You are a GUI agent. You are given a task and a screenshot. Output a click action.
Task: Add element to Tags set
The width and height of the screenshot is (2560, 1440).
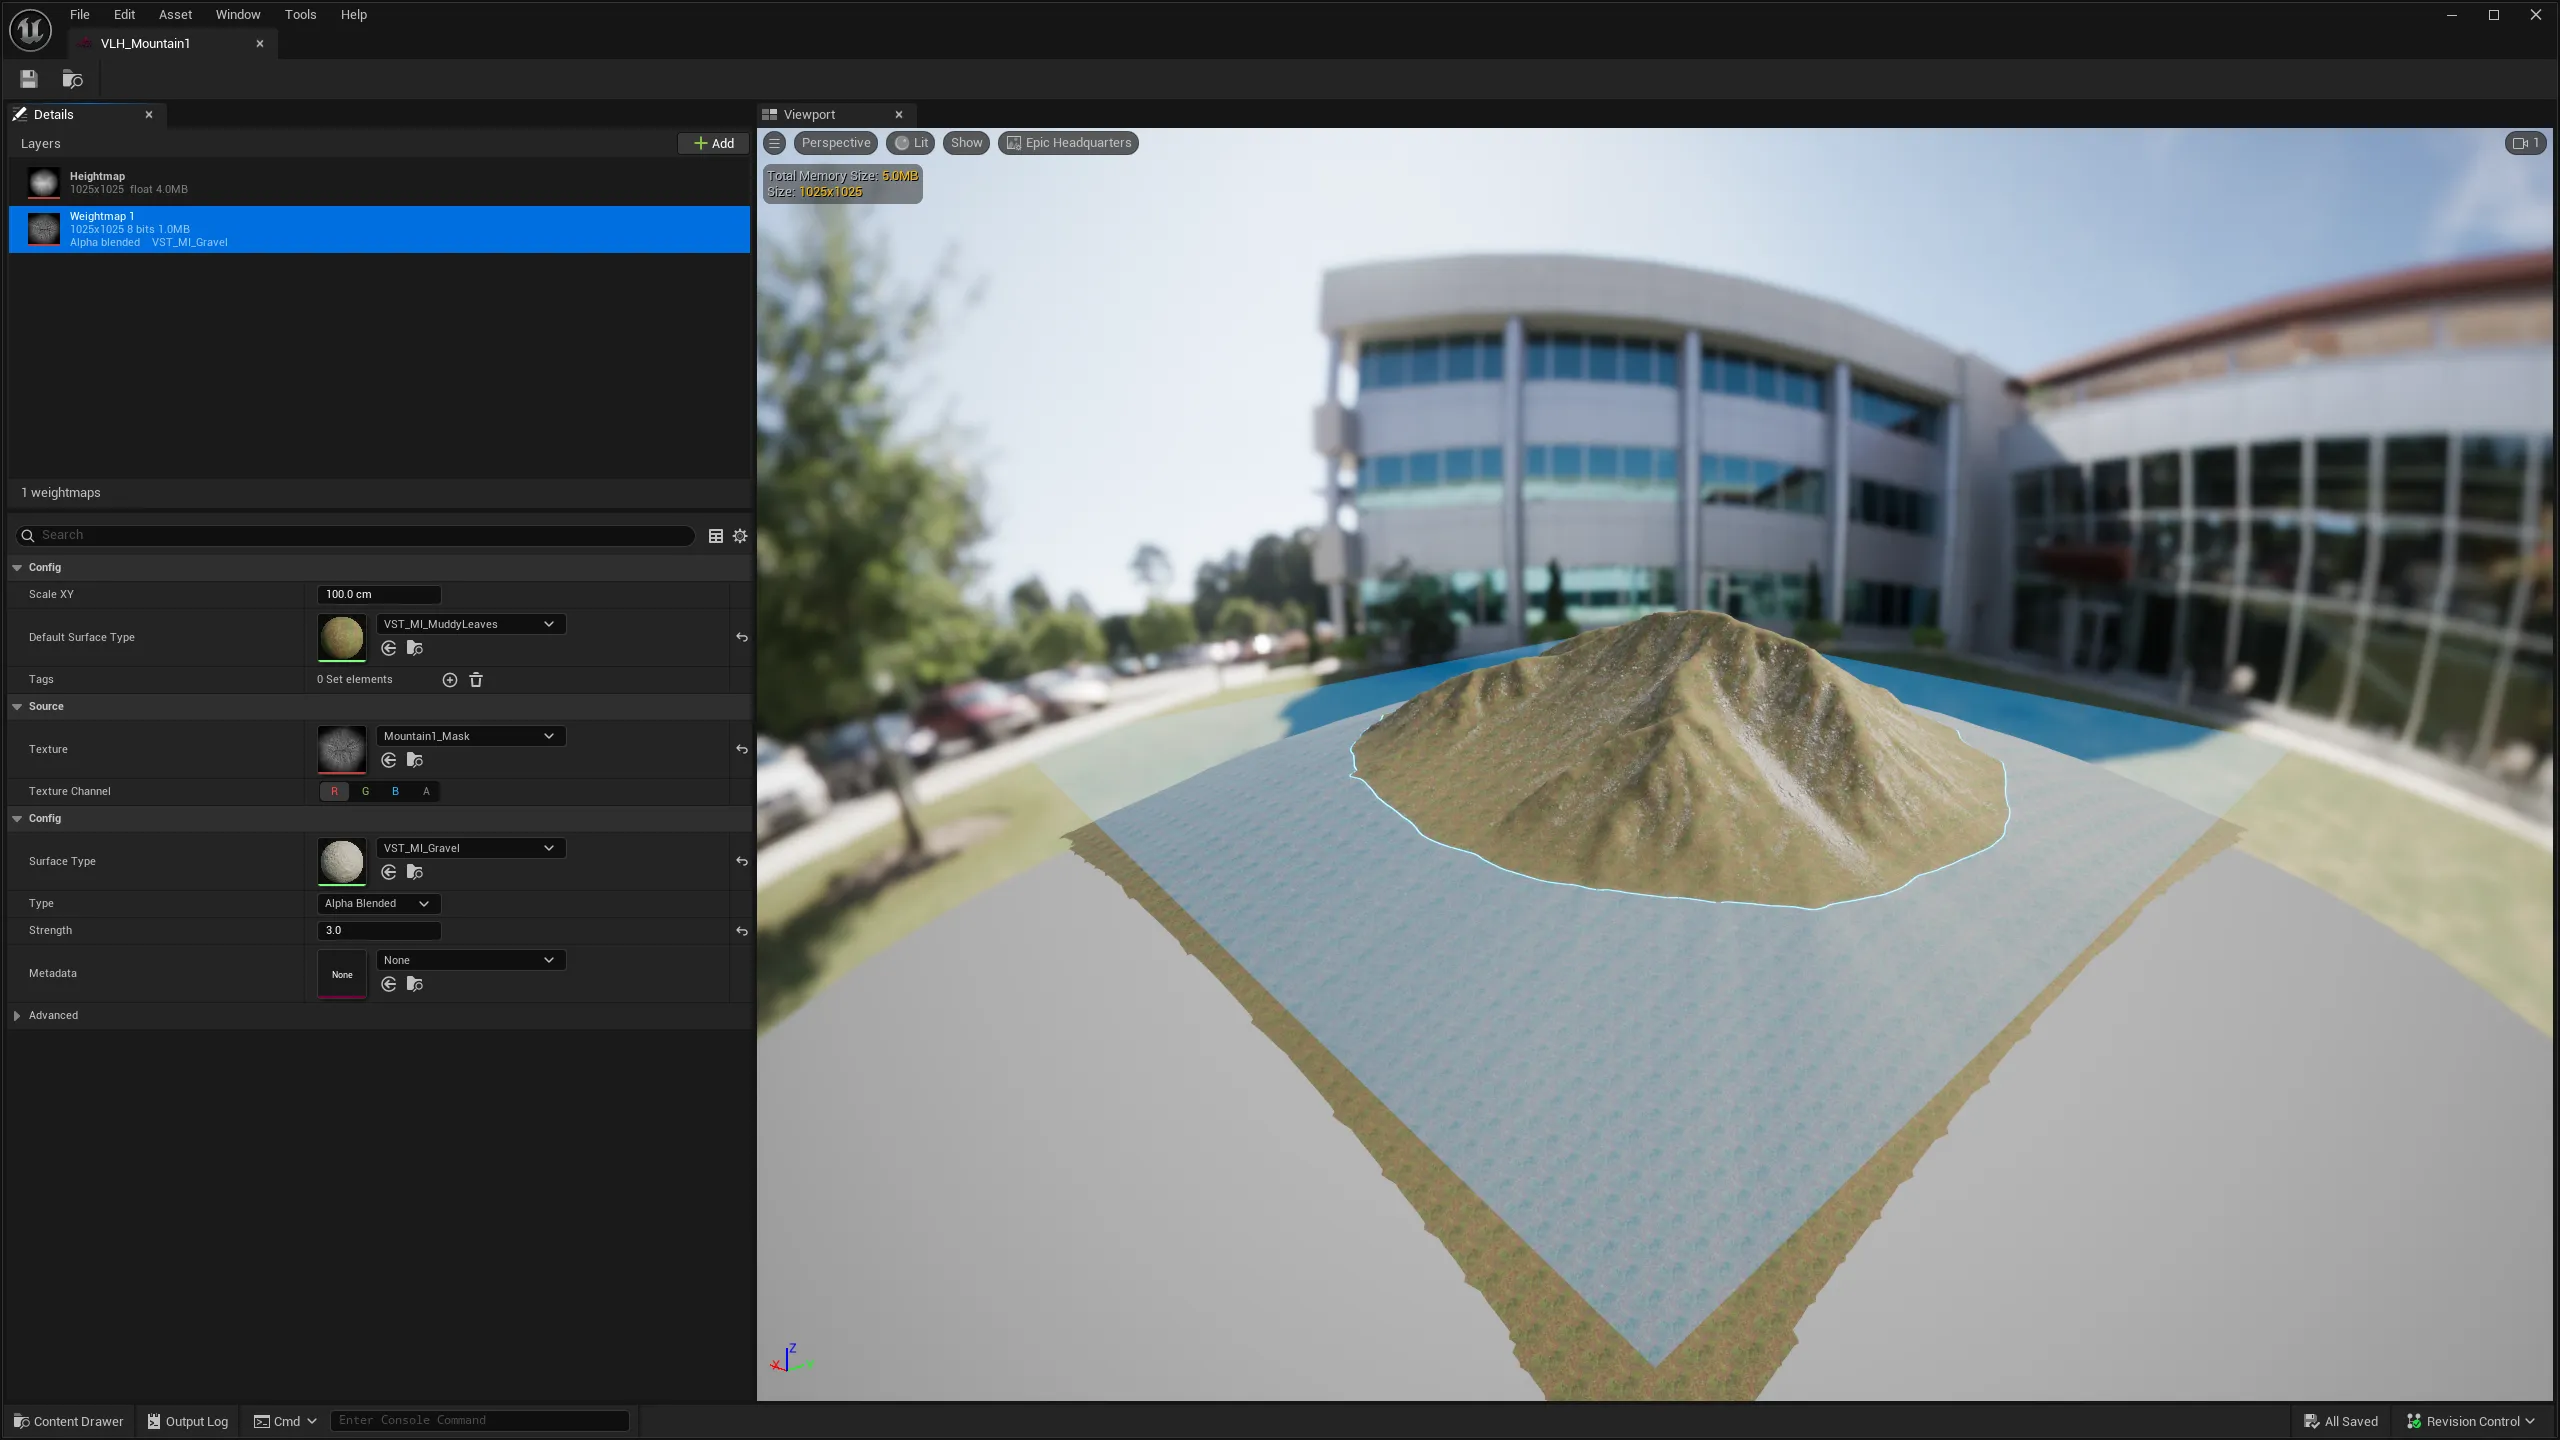click(450, 680)
